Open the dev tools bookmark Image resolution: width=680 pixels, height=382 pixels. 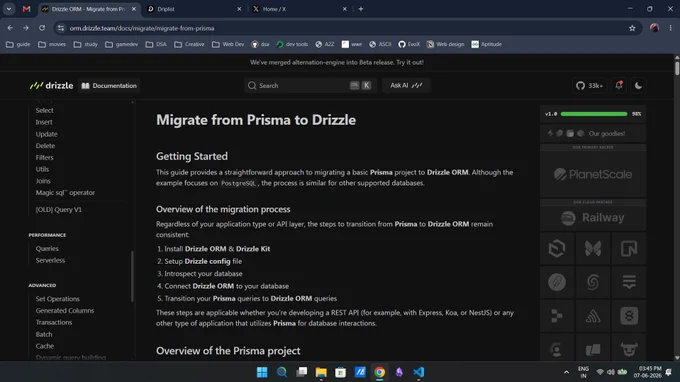[x=292, y=44]
